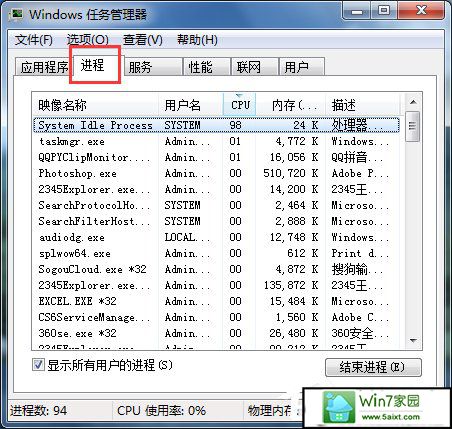Screen dimensions: 452x429
Task: Sort processes by the CPU column
Action: (x=240, y=105)
